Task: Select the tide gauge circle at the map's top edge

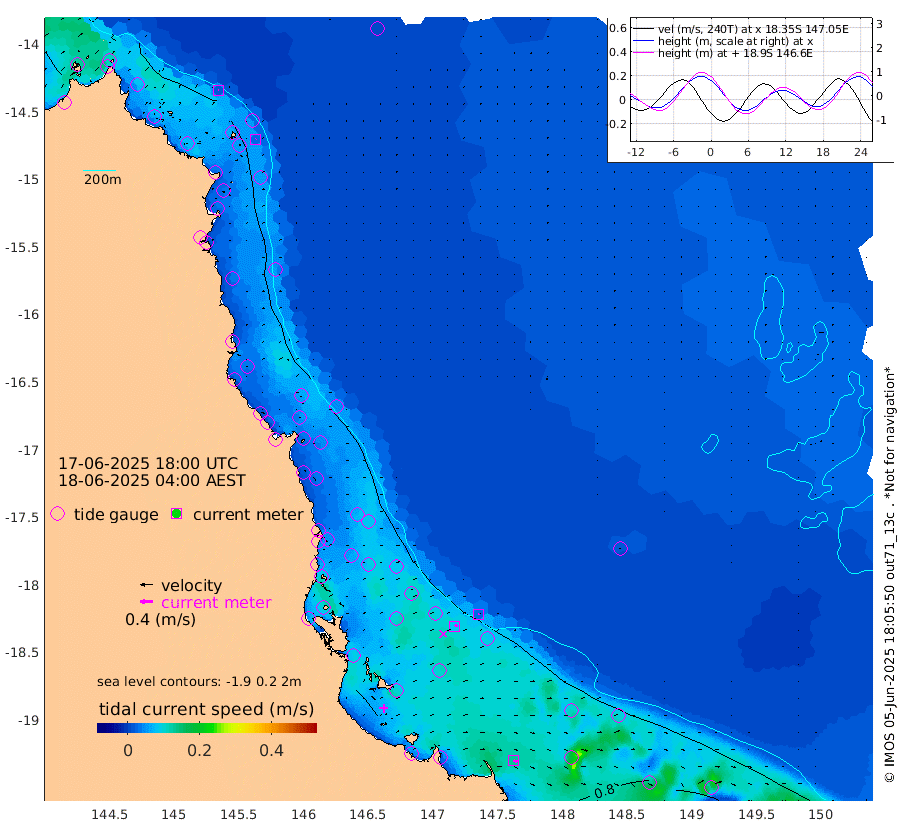Action: tap(377, 28)
